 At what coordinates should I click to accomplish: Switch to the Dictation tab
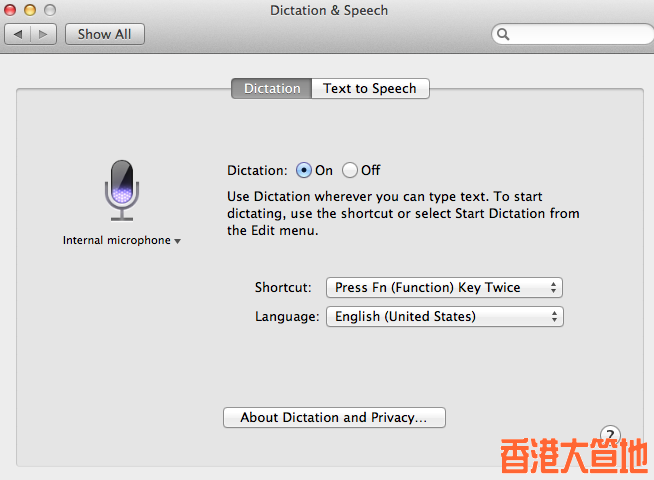(272, 88)
